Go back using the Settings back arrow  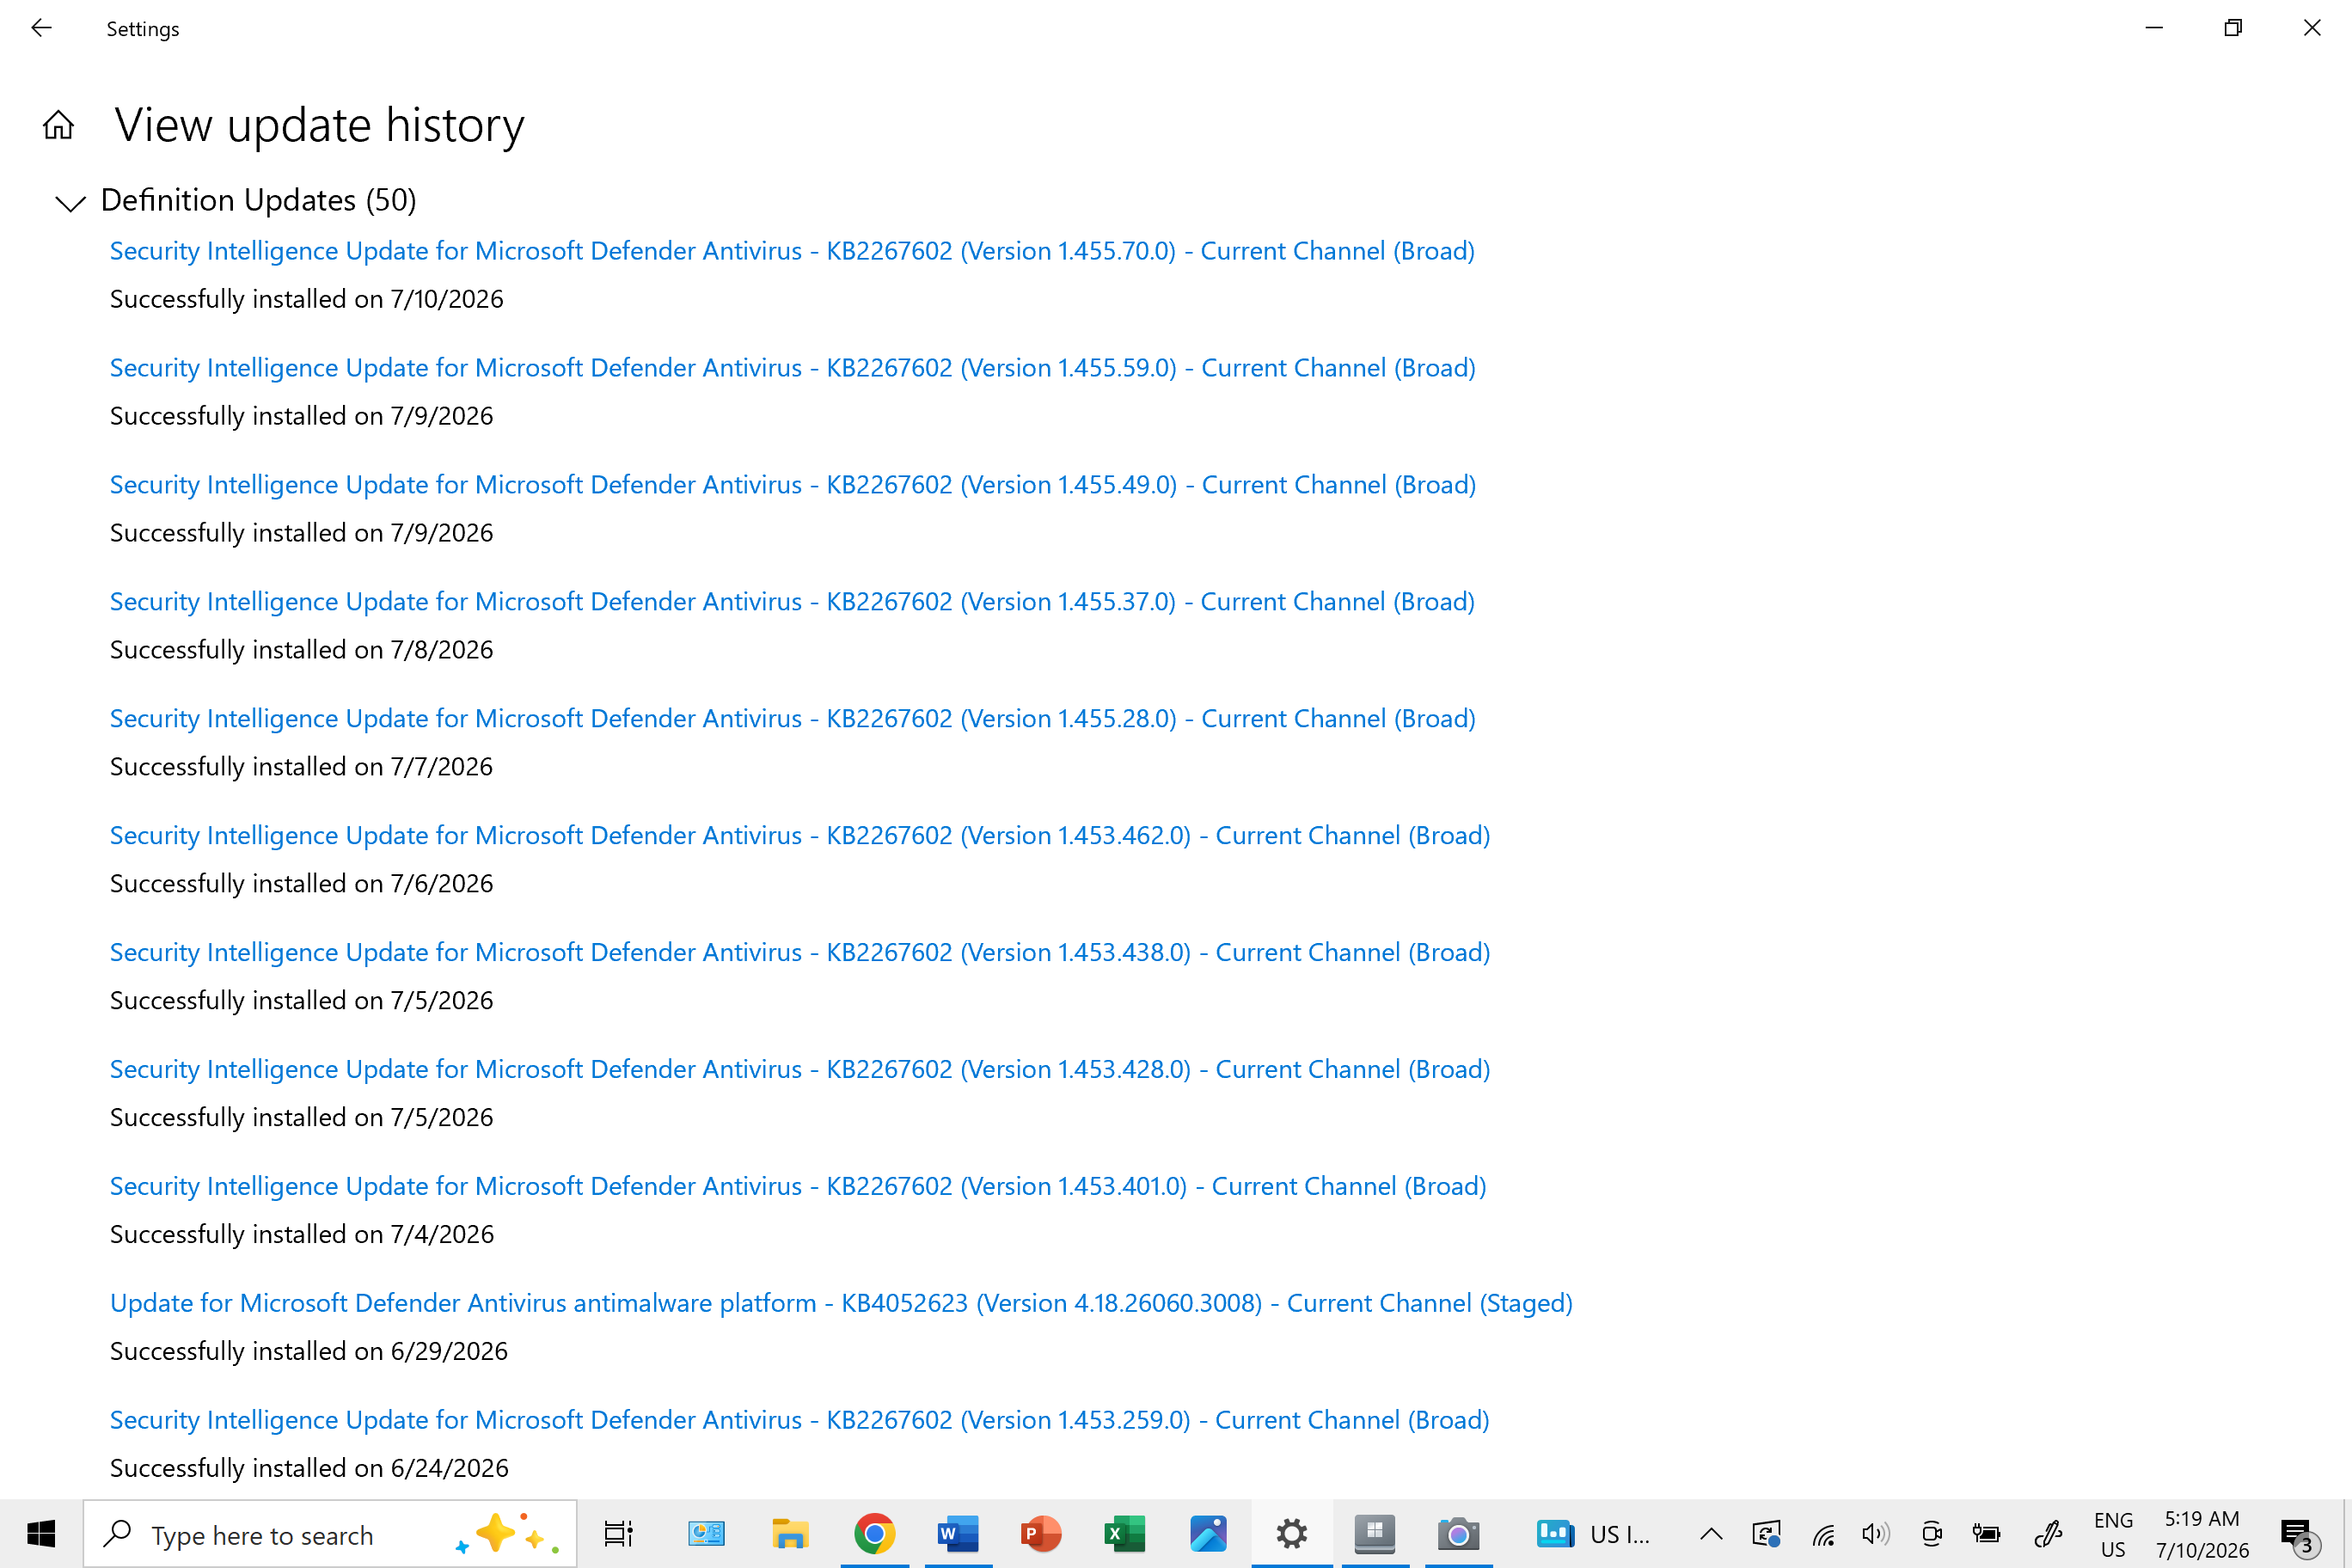[41, 28]
